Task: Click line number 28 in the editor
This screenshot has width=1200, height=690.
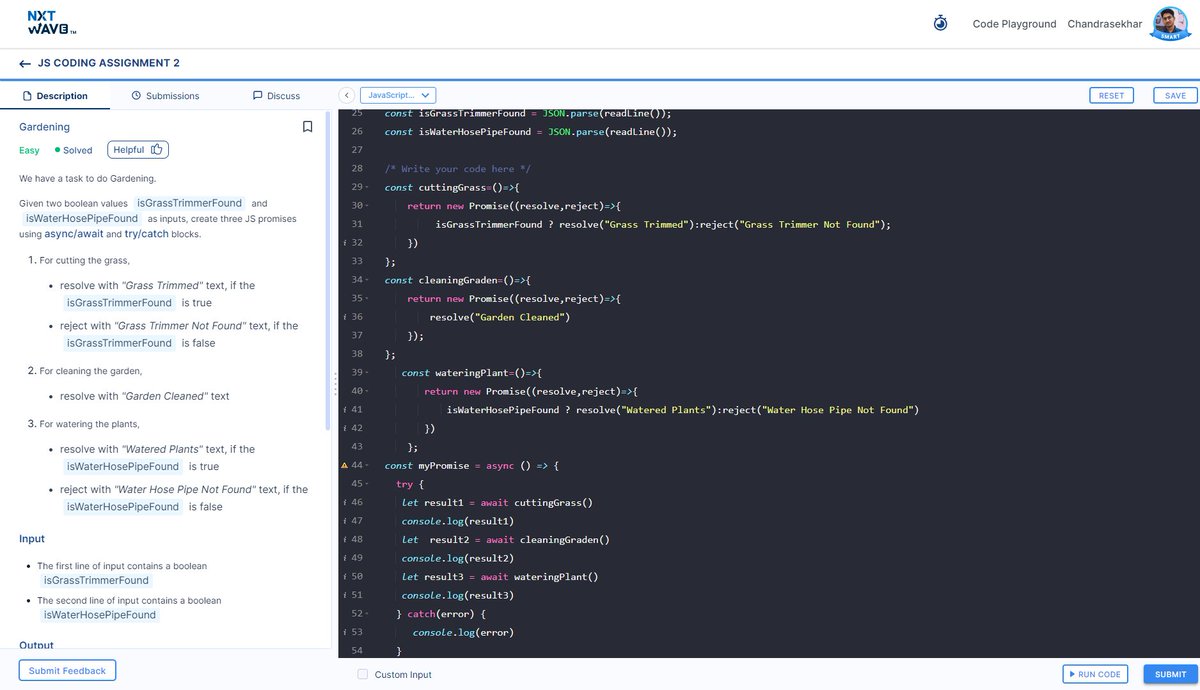Action: (x=357, y=169)
